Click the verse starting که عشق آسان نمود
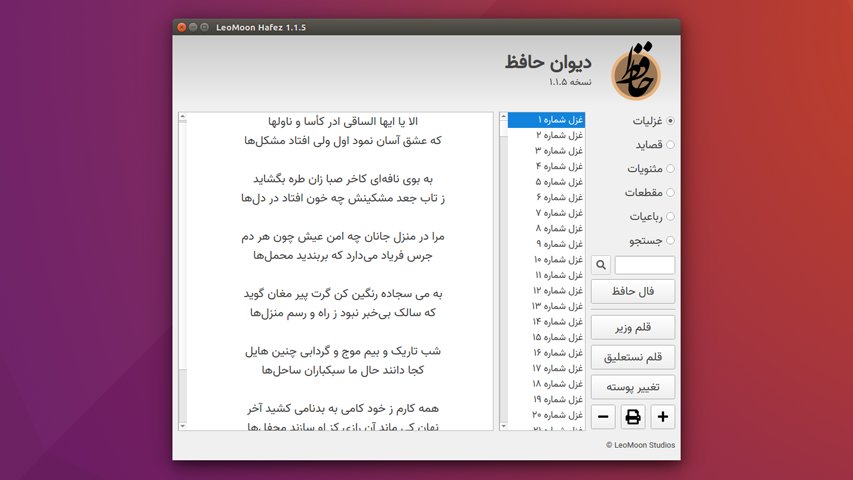The width and height of the screenshot is (853, 480). click(x=343, y=141)
